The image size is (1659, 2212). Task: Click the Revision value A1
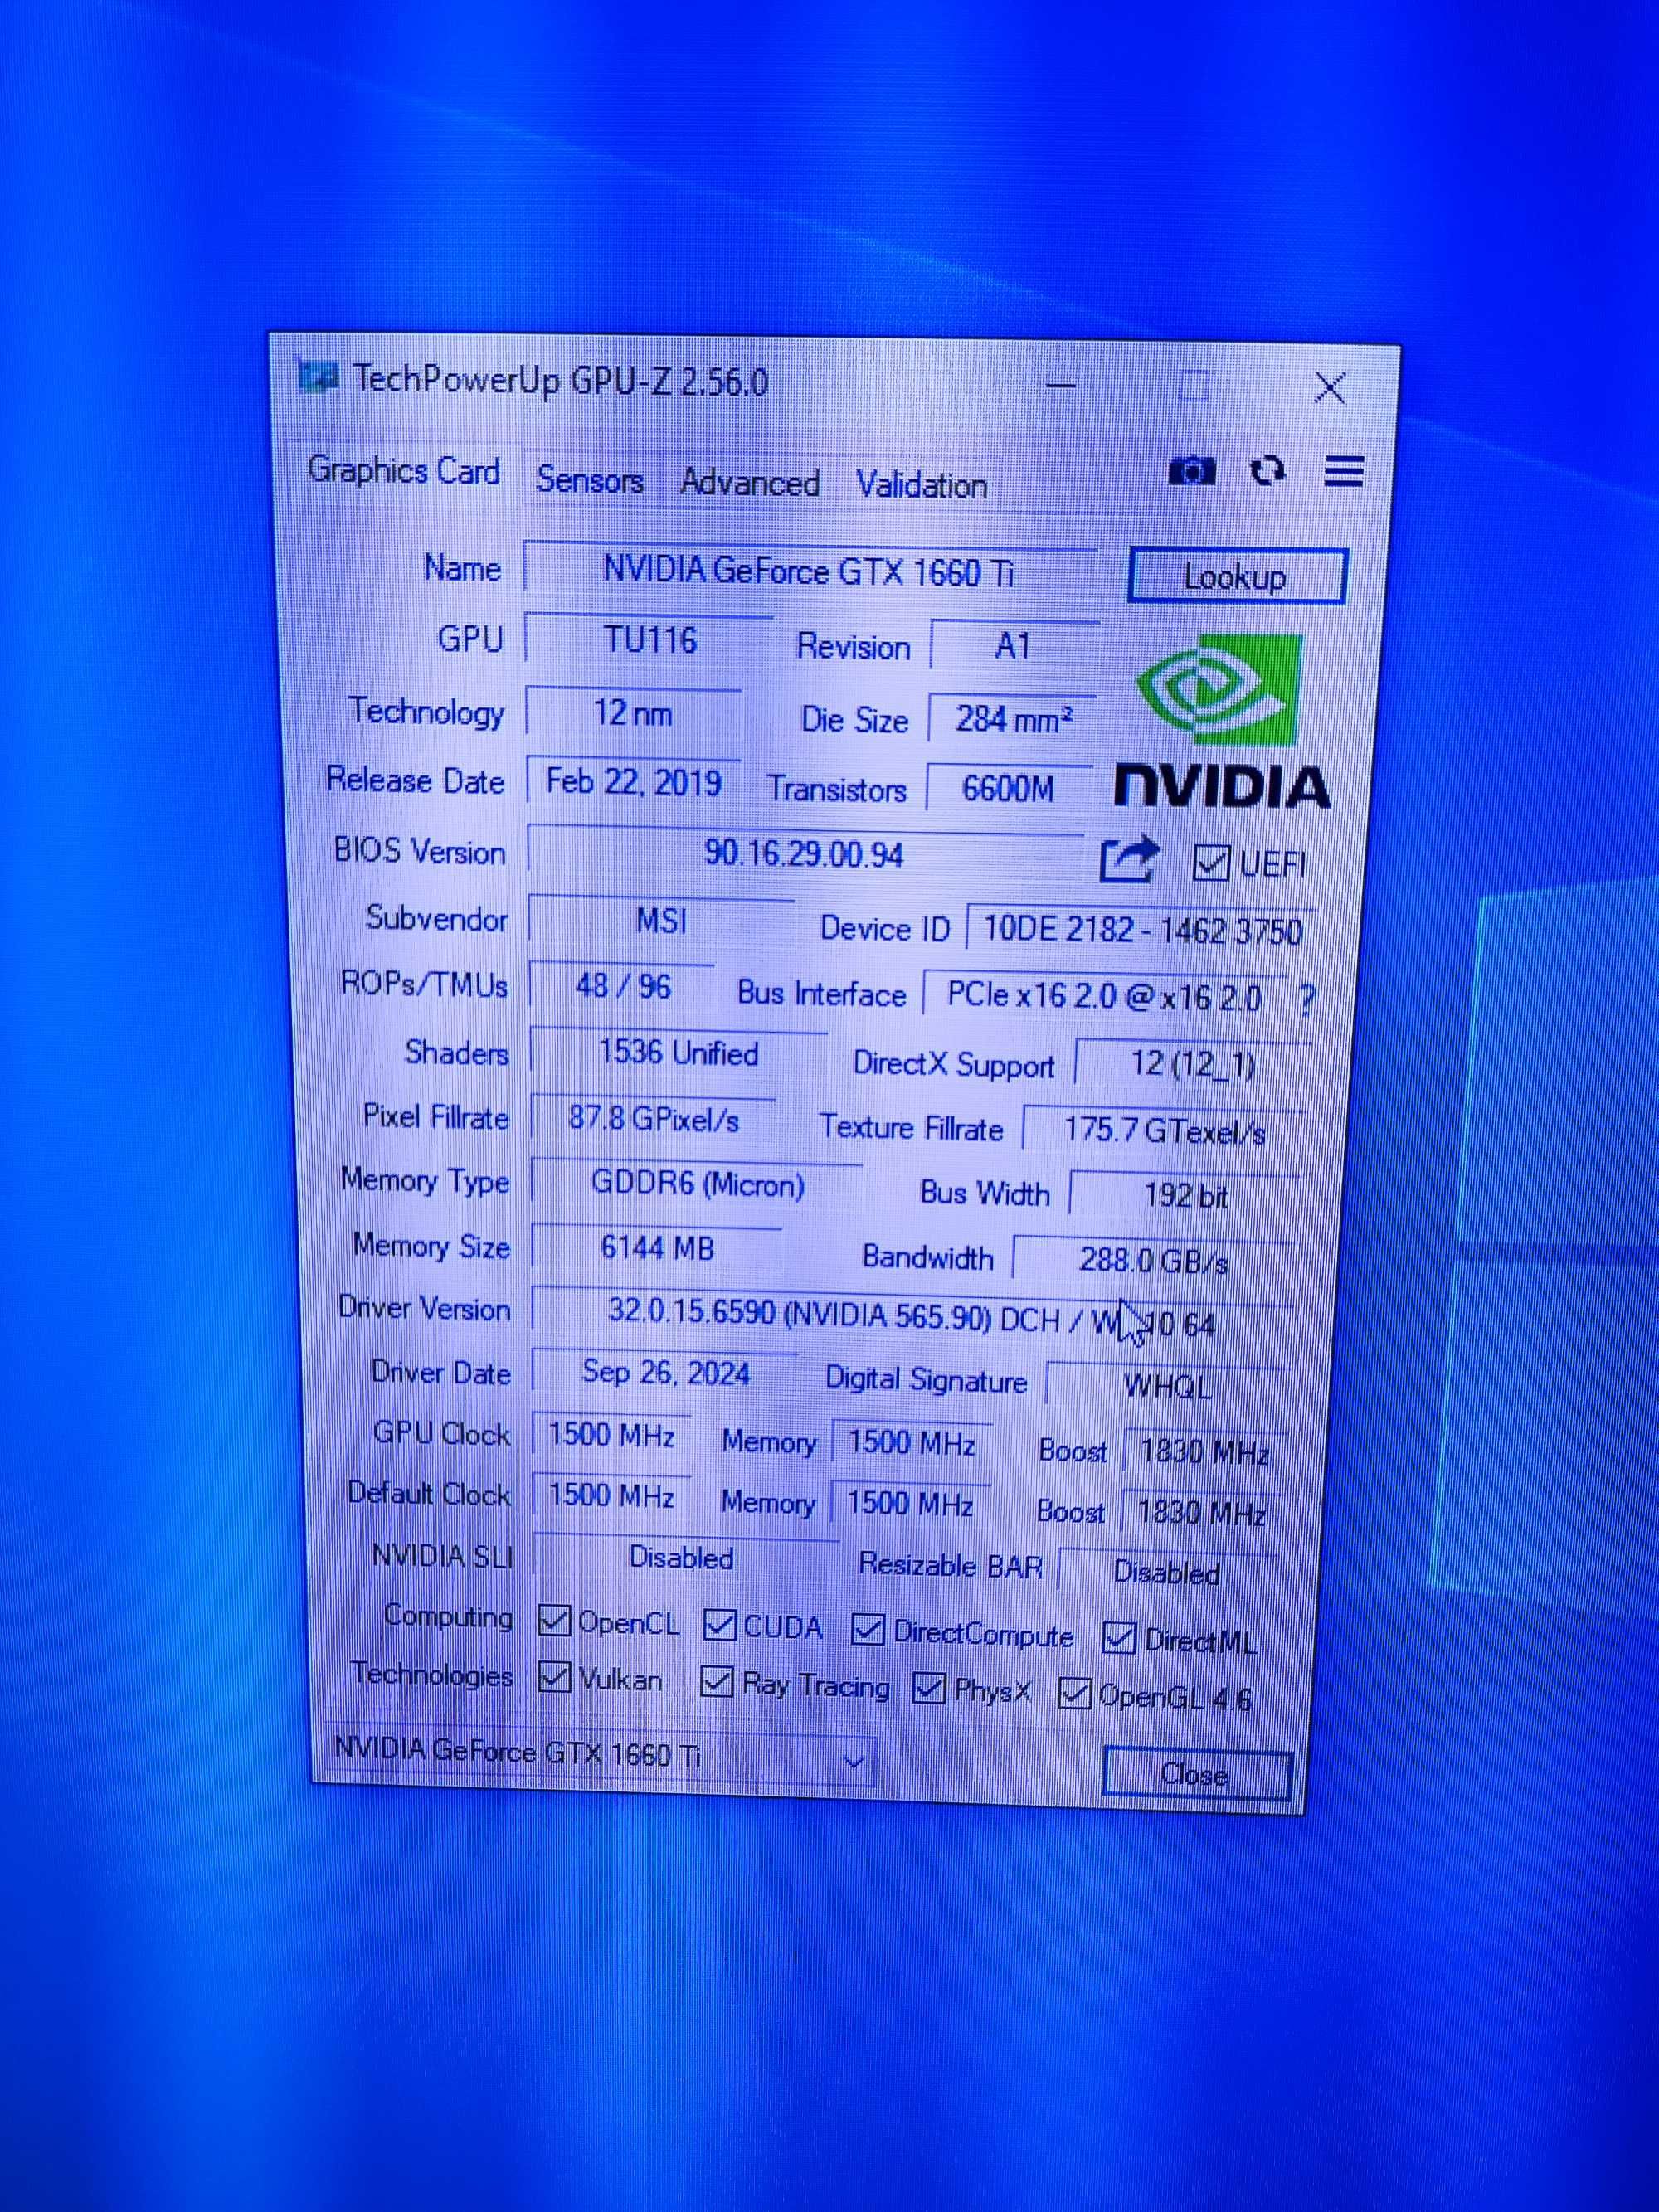(x=1014, y=646)
